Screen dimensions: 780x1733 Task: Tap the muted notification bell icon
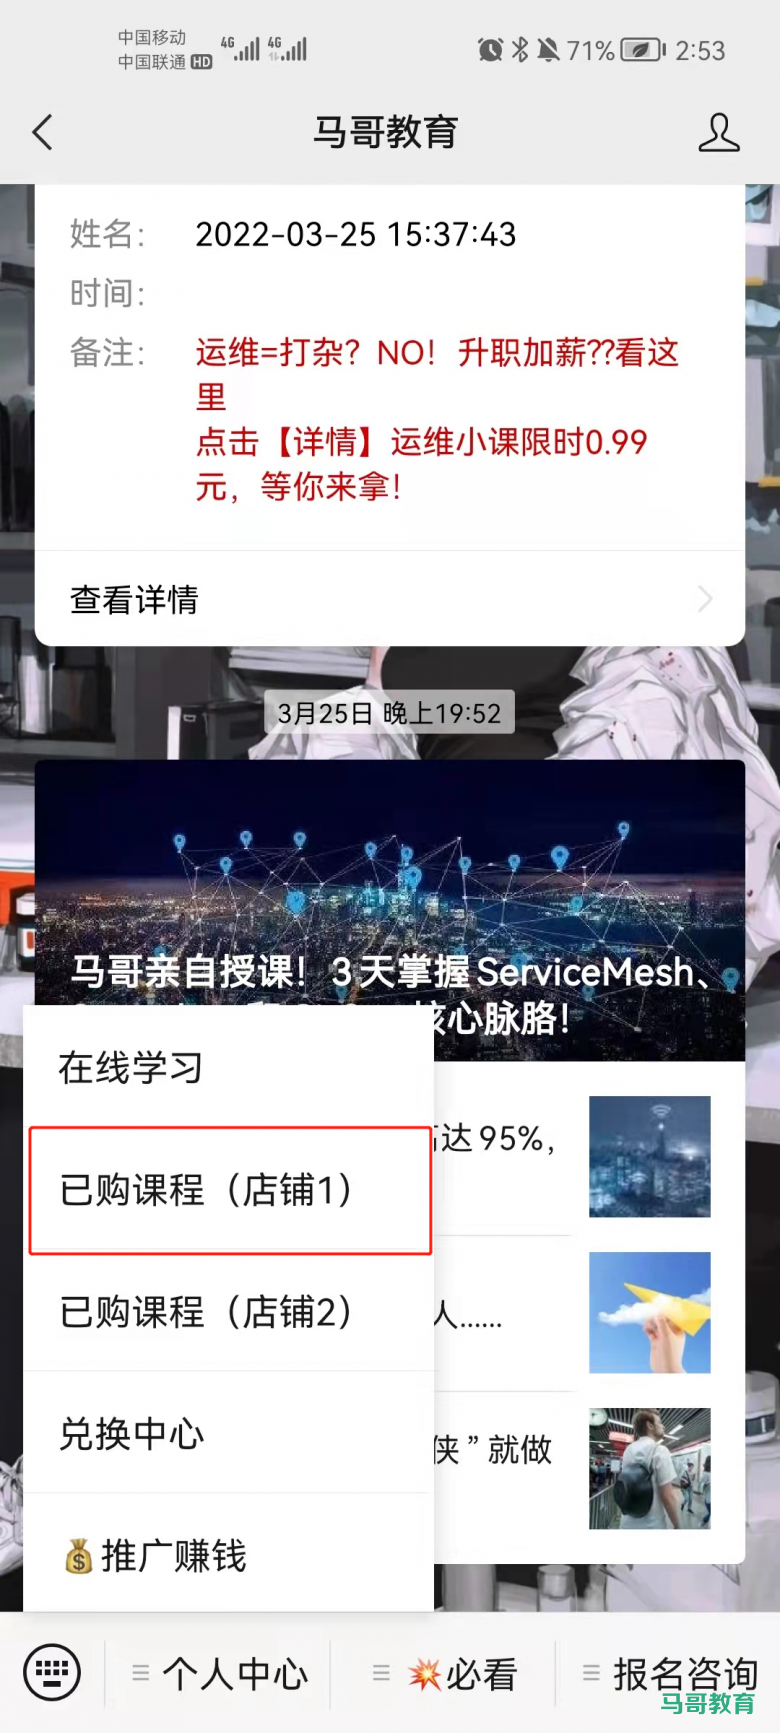(x=548, y=50)
